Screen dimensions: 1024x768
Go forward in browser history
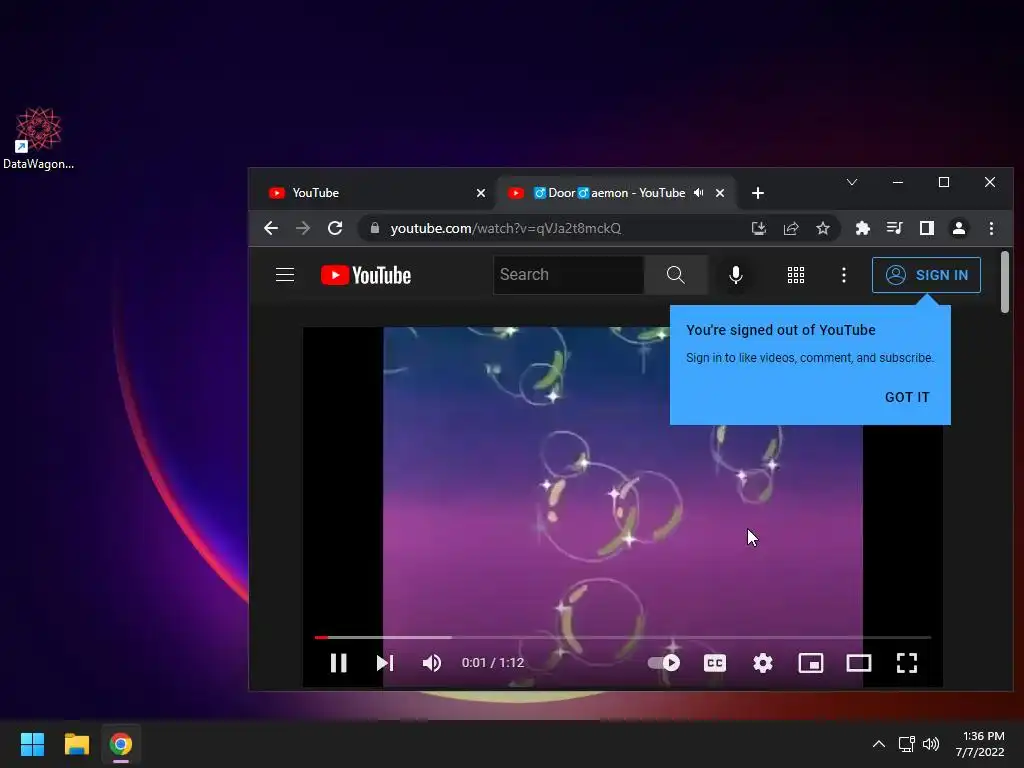[x=303, y=228]
